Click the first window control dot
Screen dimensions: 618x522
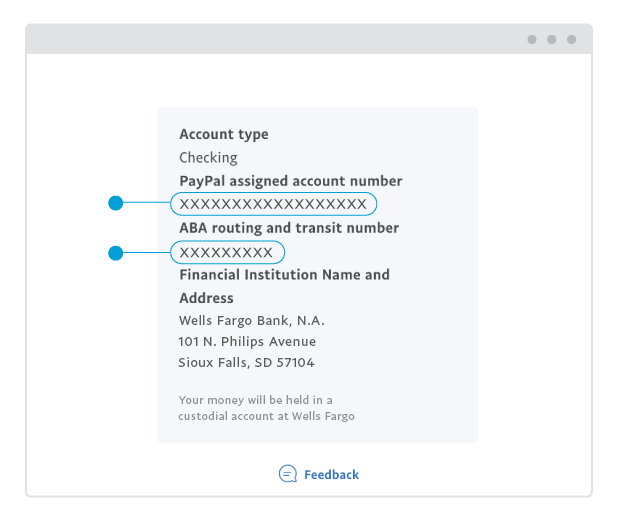532,40
